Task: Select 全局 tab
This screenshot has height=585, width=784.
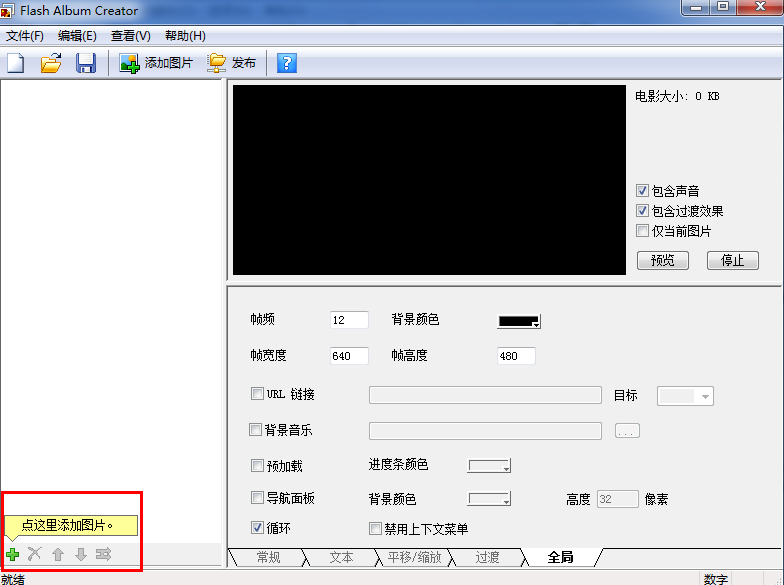Action: click(x=560, y=557)
